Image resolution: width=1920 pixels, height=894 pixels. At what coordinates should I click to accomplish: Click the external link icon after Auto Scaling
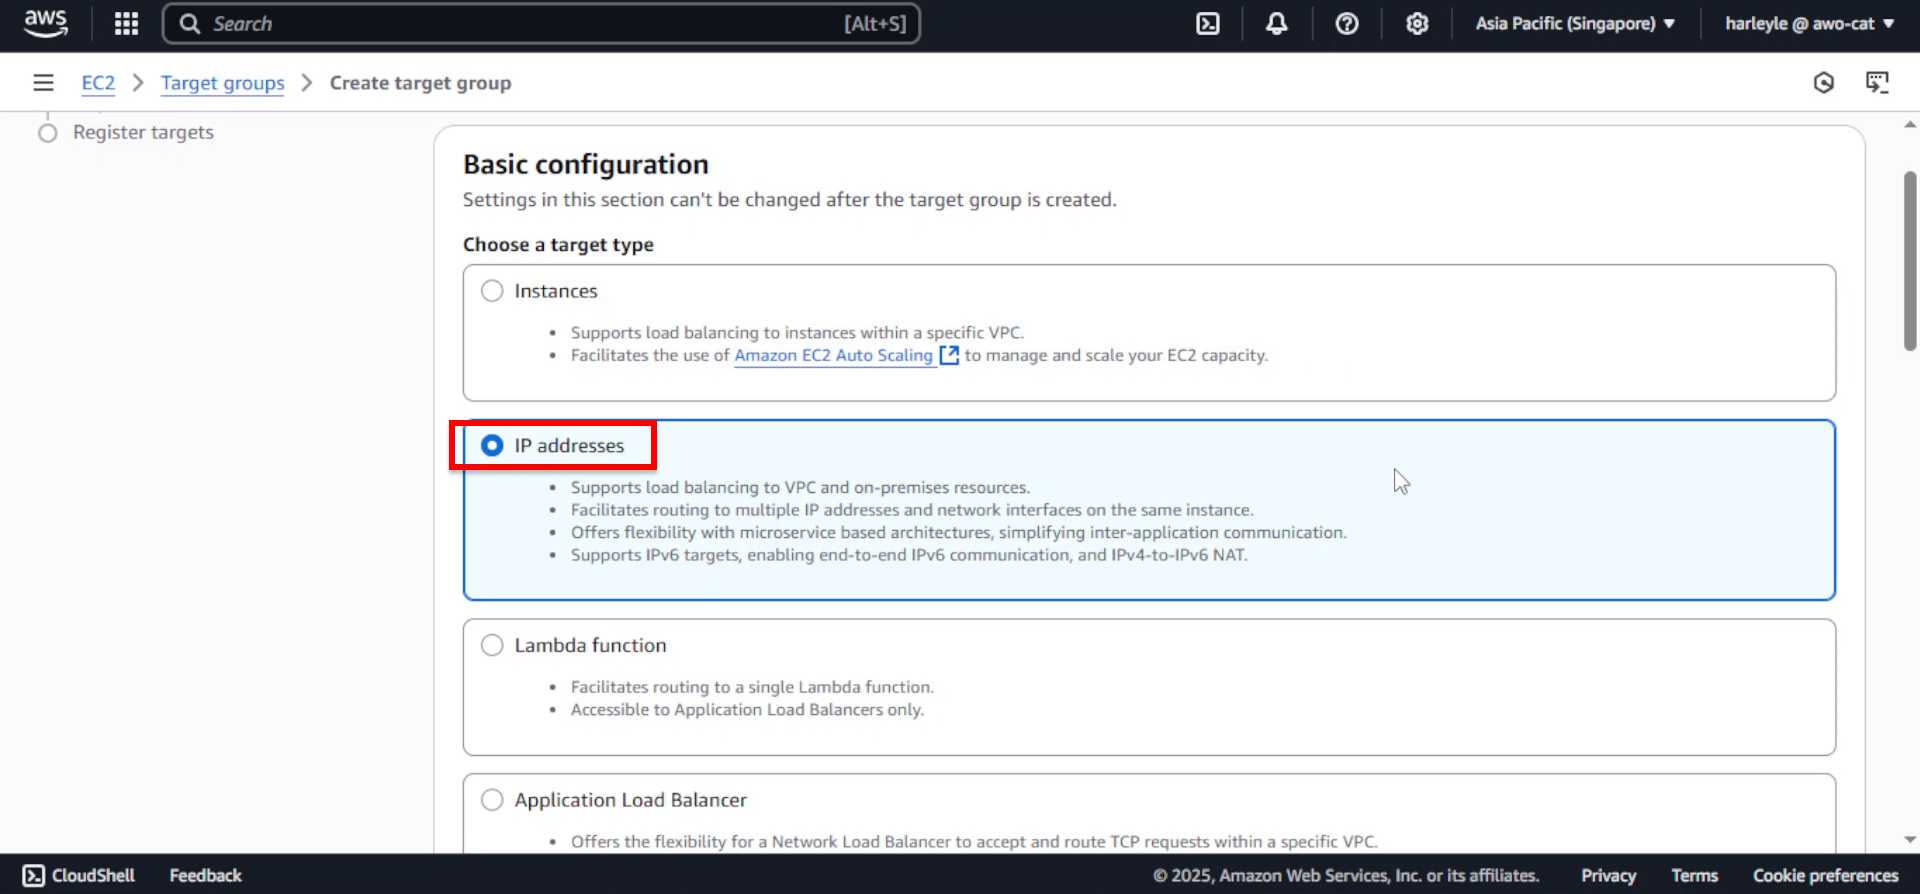(948, 355)
